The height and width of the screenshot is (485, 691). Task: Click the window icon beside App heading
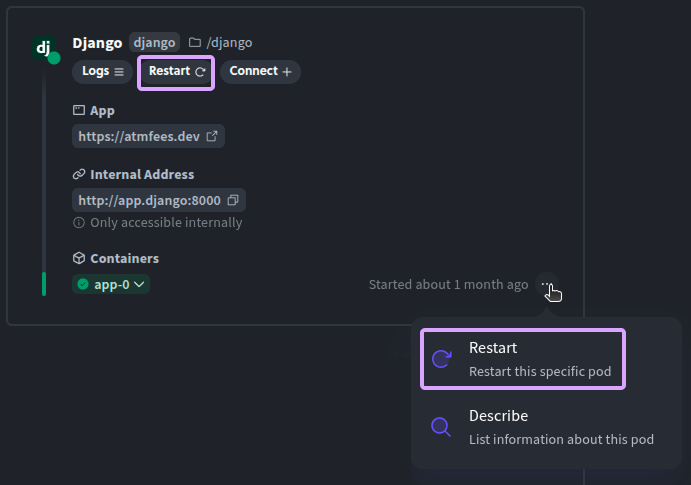pos(79,111)
